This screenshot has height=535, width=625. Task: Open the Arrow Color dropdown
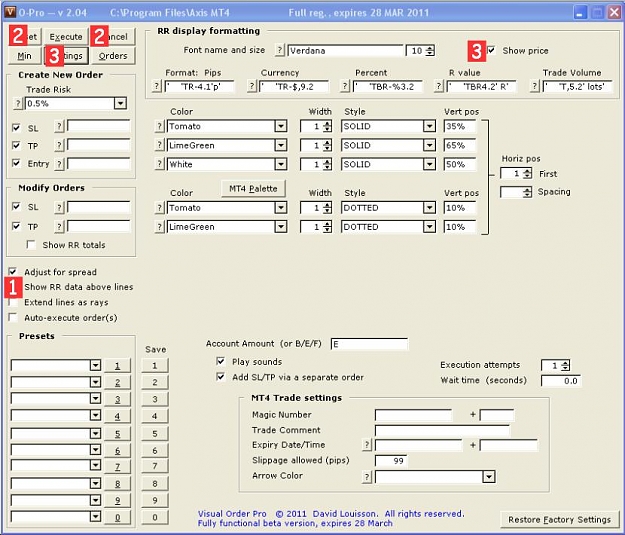click(489, 476)
